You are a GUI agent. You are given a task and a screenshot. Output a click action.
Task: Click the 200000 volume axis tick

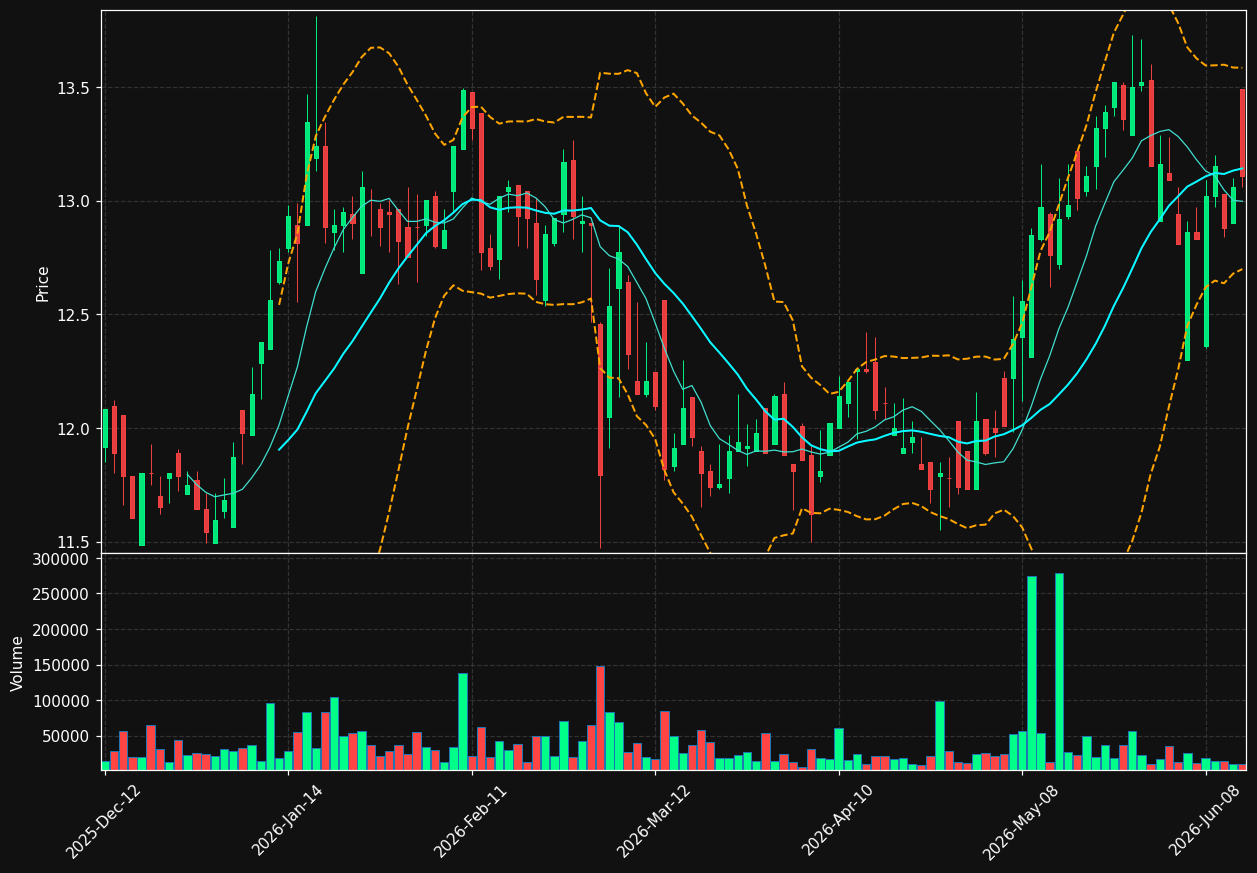point(61,630)
